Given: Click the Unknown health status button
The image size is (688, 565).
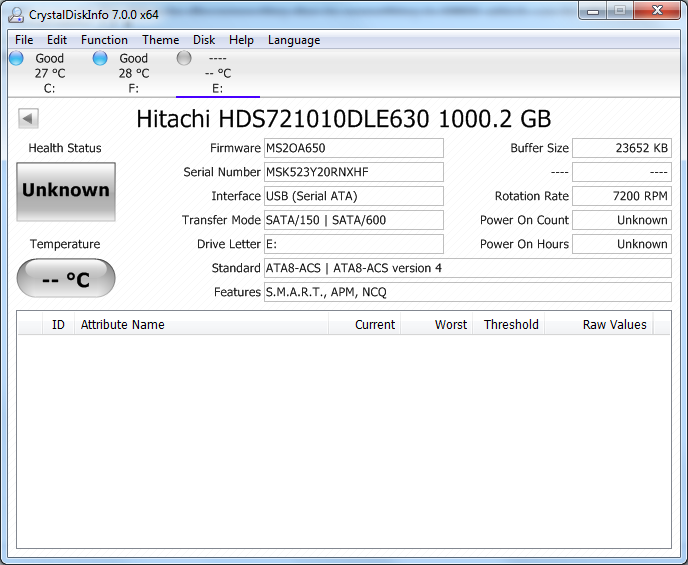Looking at the screenshot, I should pyautogui.click(x=66, y=192).
